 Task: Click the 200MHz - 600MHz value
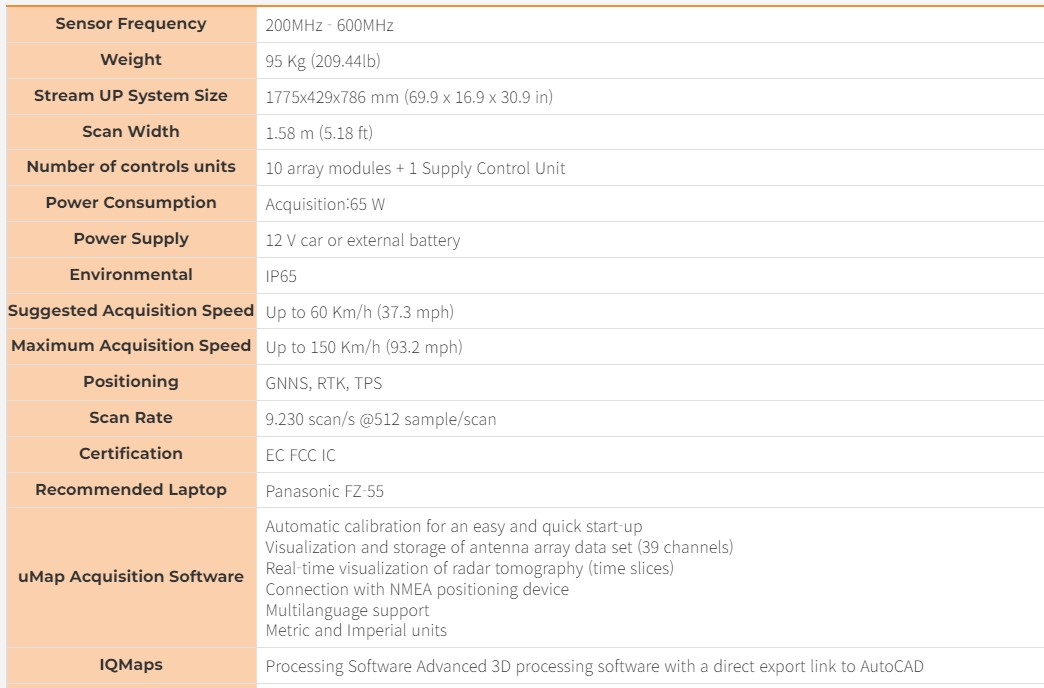329,25
